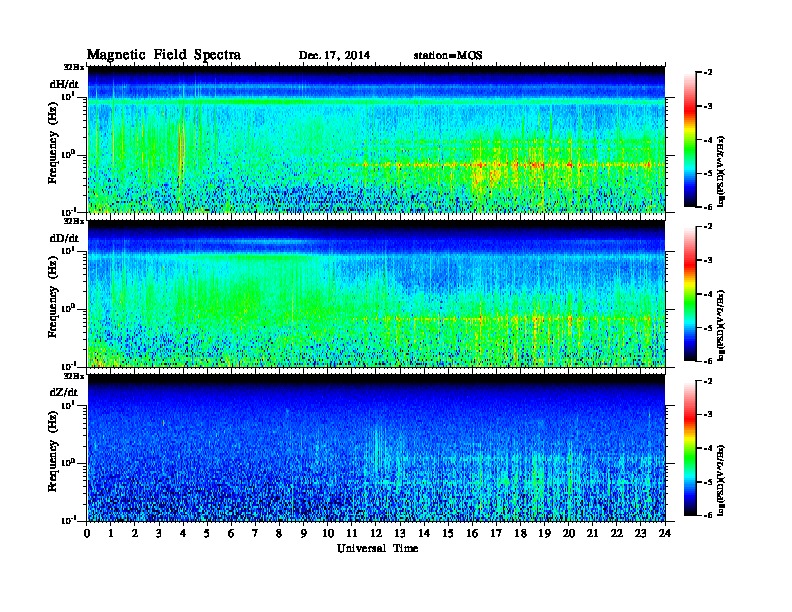Click the color bar beside the dD/dt panel
The image size is (792, 612).
(690, 293)
